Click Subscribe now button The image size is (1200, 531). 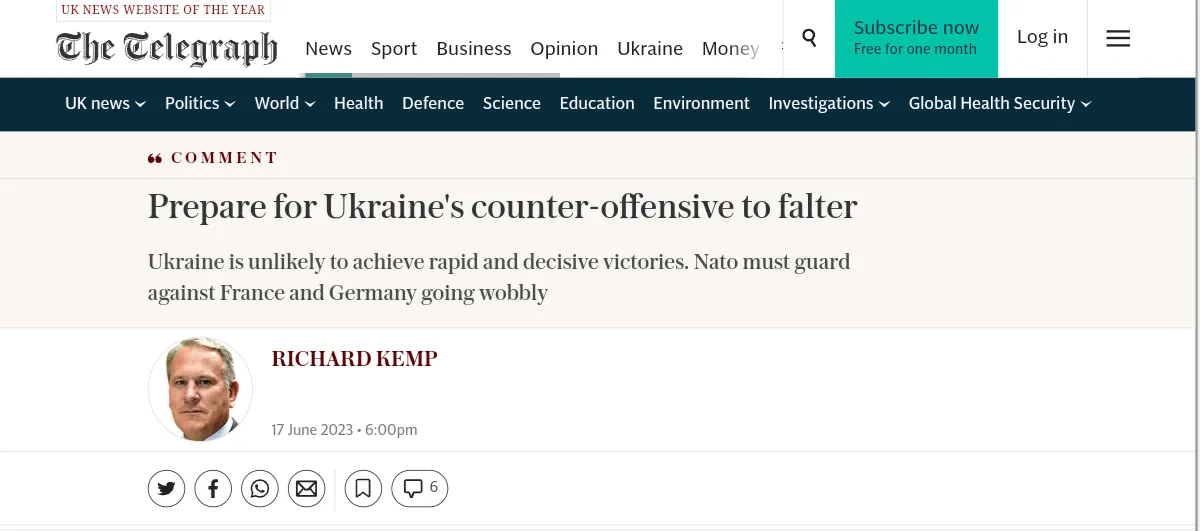916,38
